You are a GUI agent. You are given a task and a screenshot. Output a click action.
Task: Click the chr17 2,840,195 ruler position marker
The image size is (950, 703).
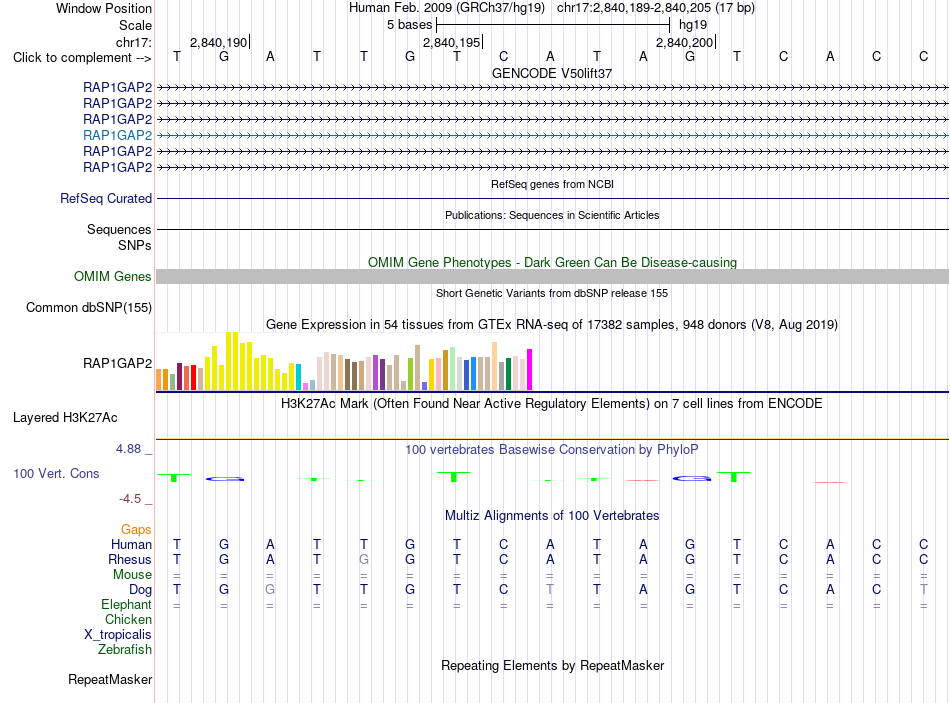coord(452,42)
